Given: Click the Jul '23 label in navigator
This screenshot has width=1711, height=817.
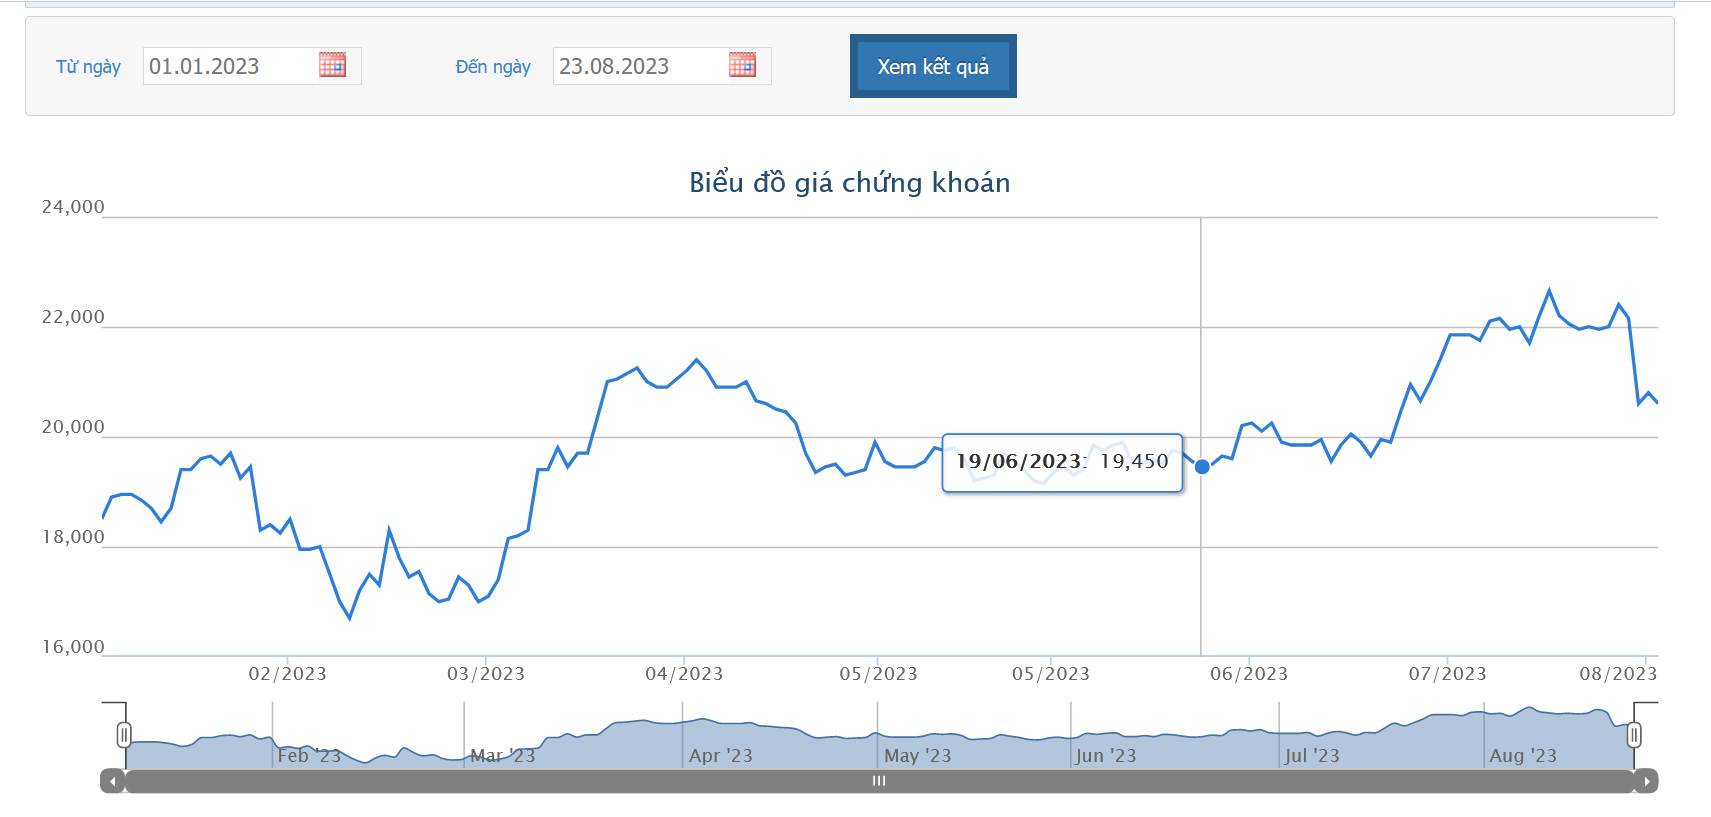Looking at the screenshot, I should pyautogui.click(x=1311, y=756).
